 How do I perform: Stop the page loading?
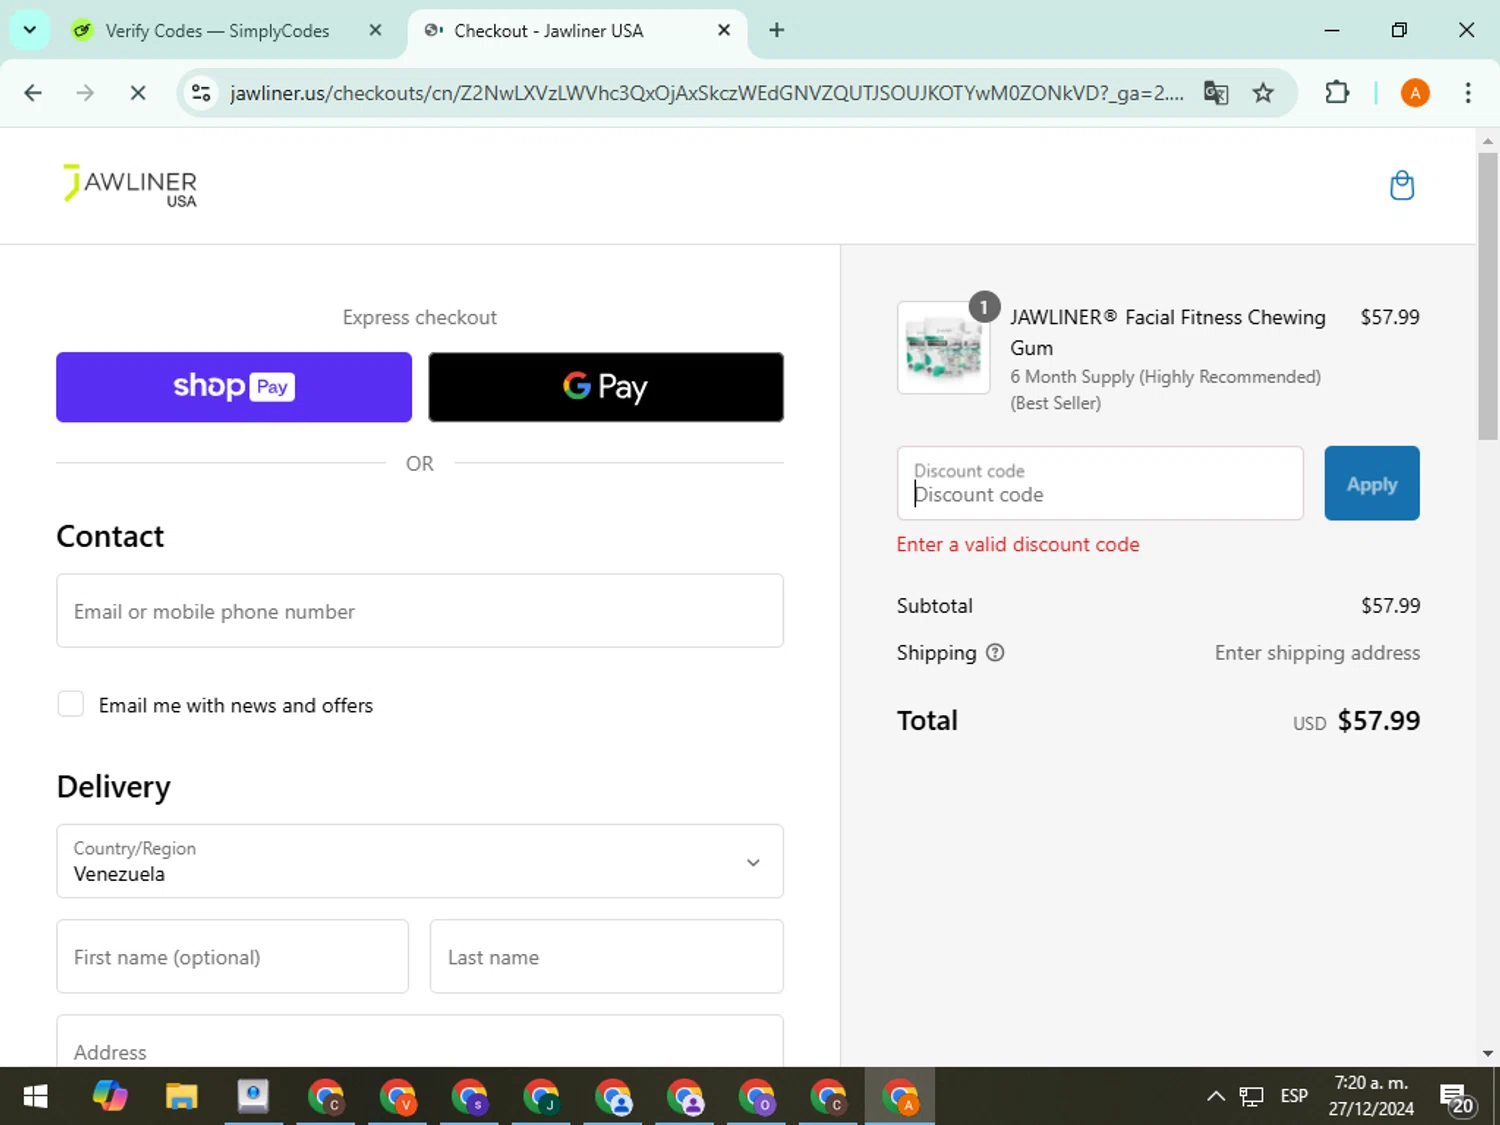[138, 93]
